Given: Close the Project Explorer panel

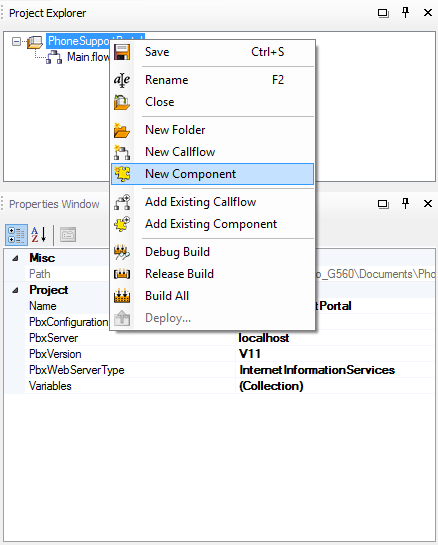Looking at the screenshot, I should coord(428,13).
